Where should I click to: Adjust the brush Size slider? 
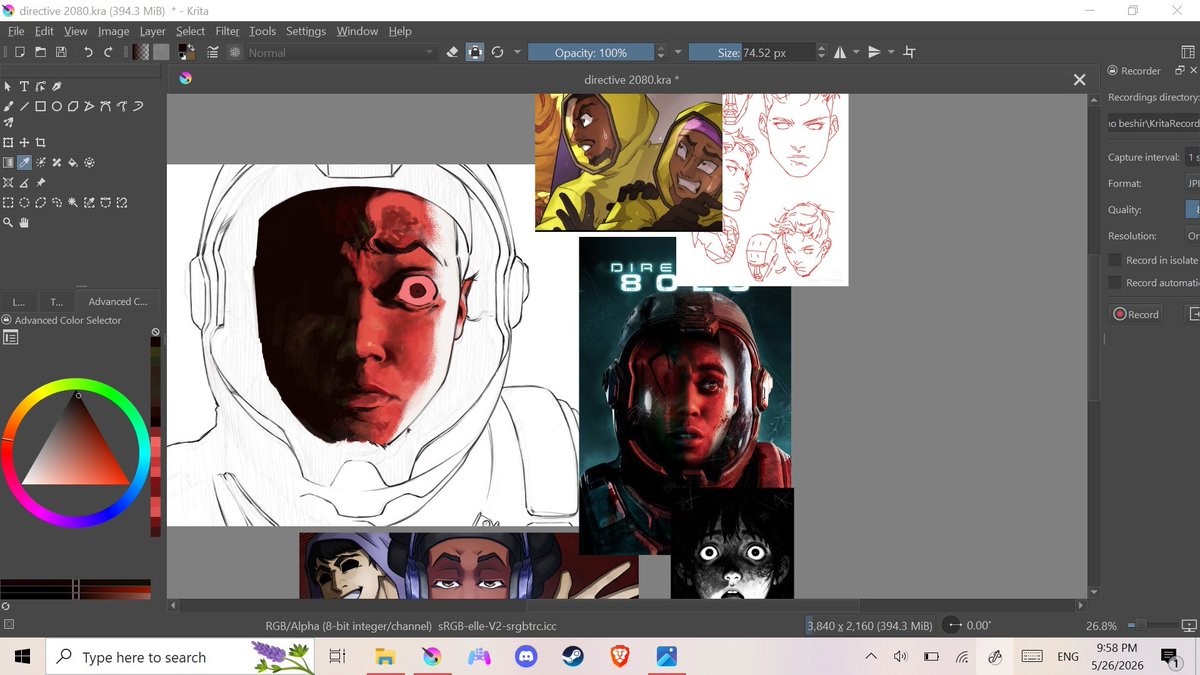coord(752,52)
